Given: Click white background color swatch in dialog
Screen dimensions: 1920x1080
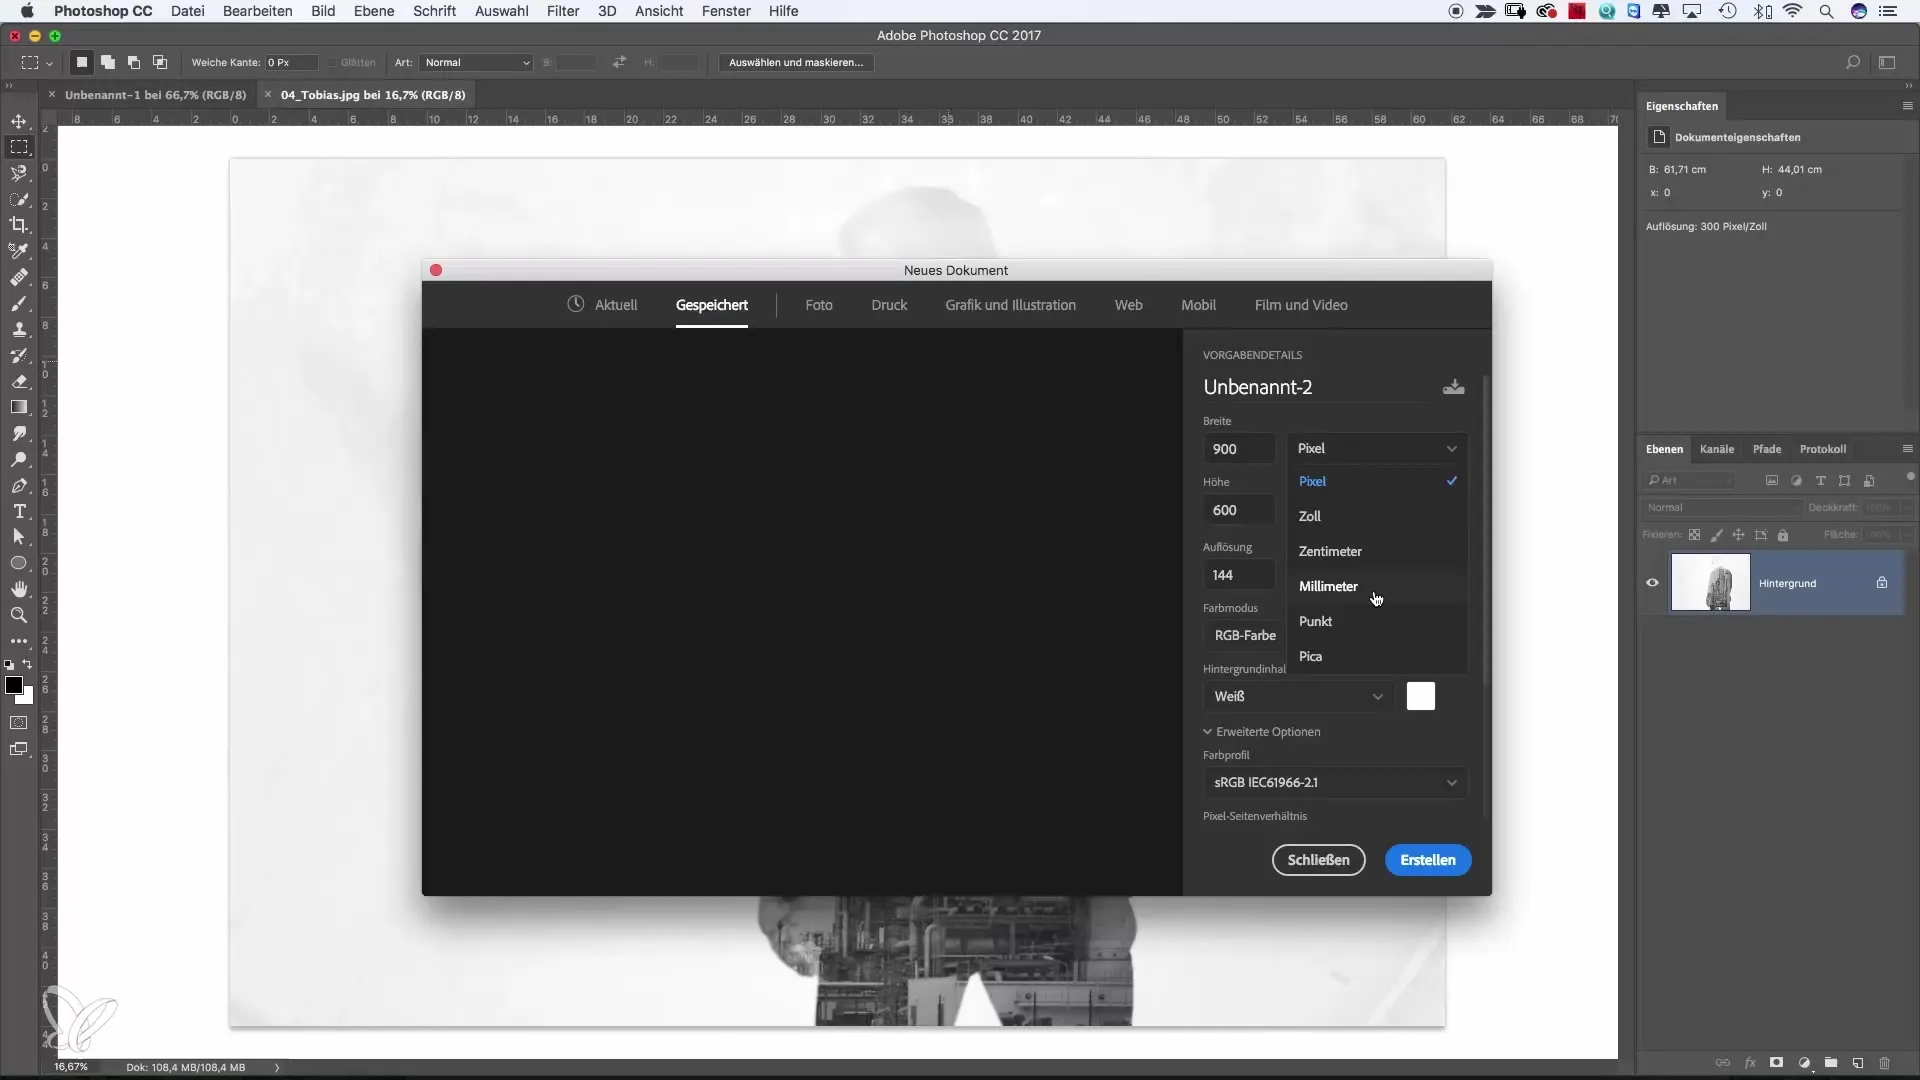Looking at the screenshot, I should coord(1421,696).
